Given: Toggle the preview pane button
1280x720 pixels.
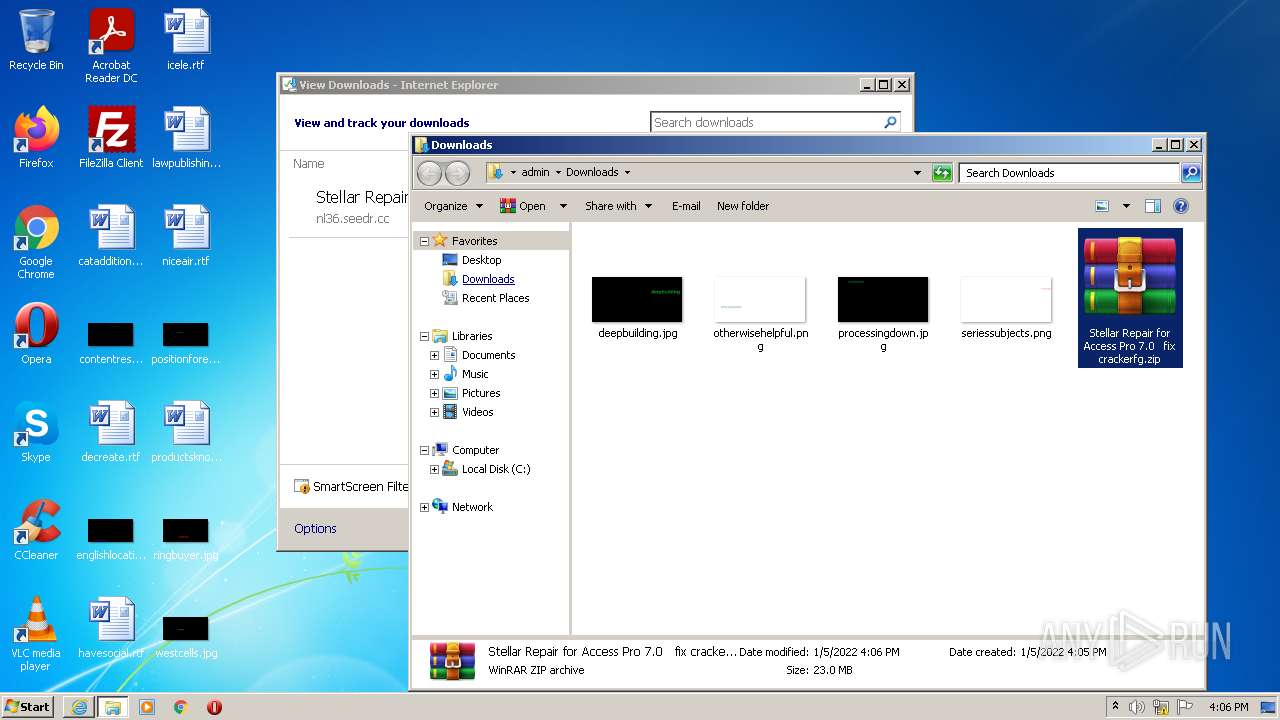Looking at the screenshot, I should click(1152, 206).
